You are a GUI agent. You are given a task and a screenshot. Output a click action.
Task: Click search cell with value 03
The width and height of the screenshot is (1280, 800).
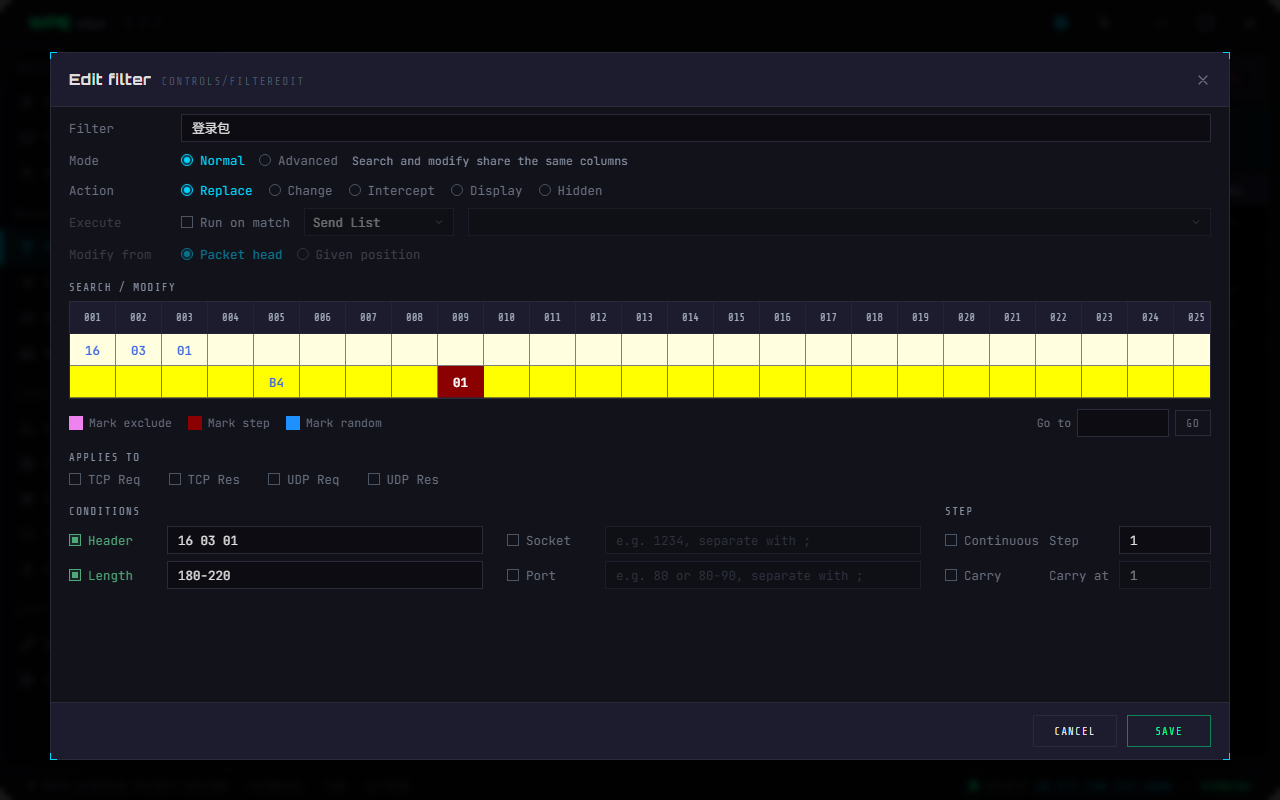click(138, 350)
